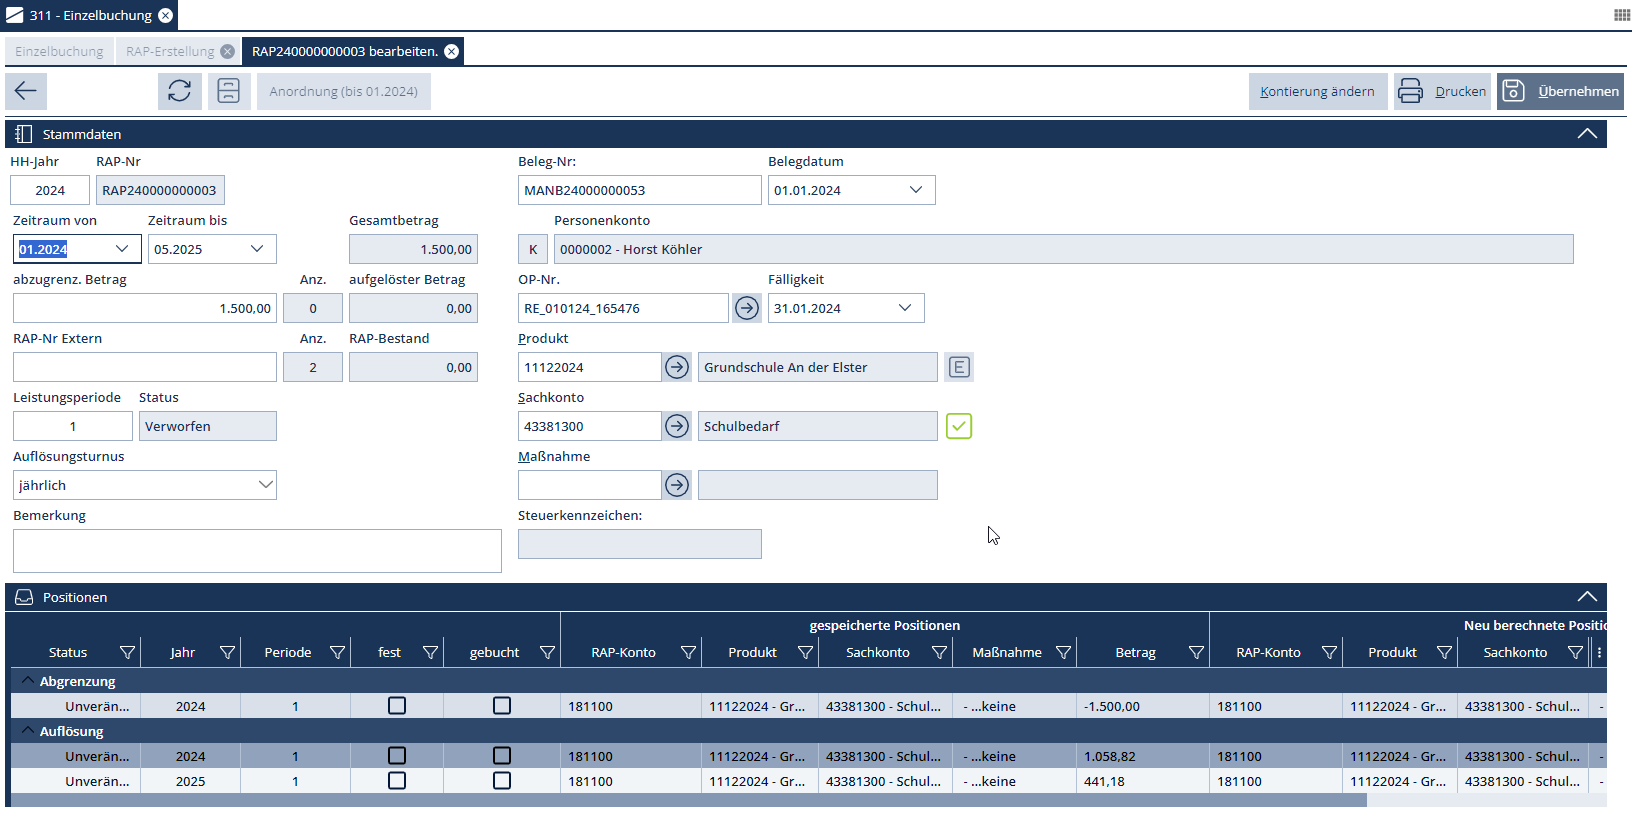Open the Auflösungsturnus dropdown showing jährlich
Image resolution: width=1639 pixels, height=823 pixels.
click(x=265, y=485)
